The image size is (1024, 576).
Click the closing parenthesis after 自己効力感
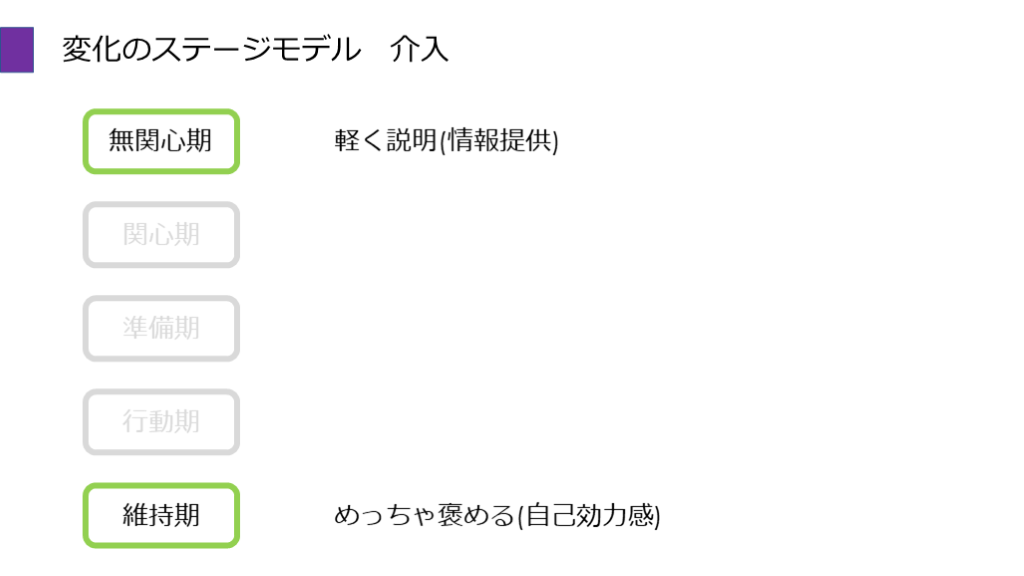tap(658, 516)
